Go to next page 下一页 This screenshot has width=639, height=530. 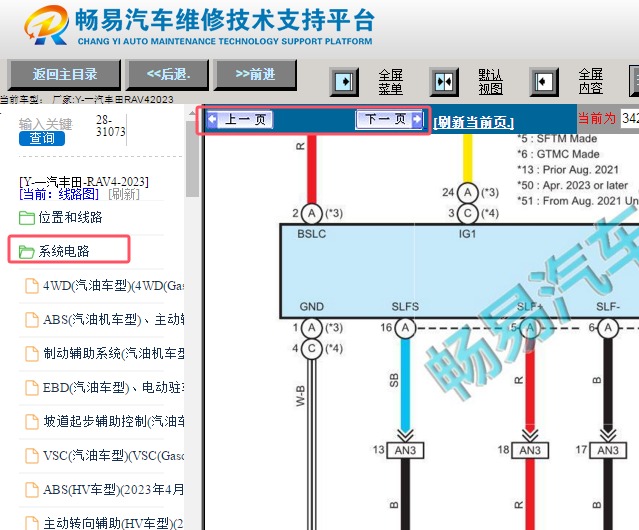389,119
